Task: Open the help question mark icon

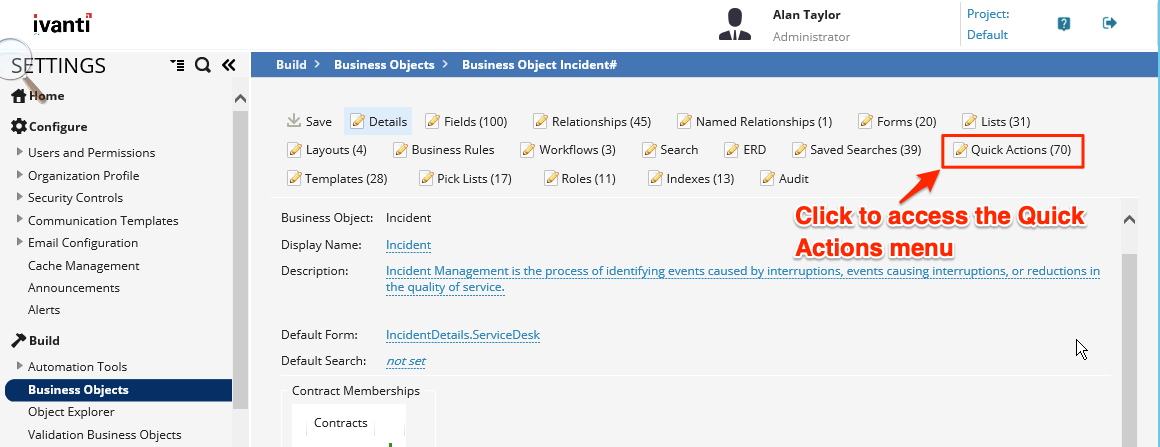Action: [1064, 24]
